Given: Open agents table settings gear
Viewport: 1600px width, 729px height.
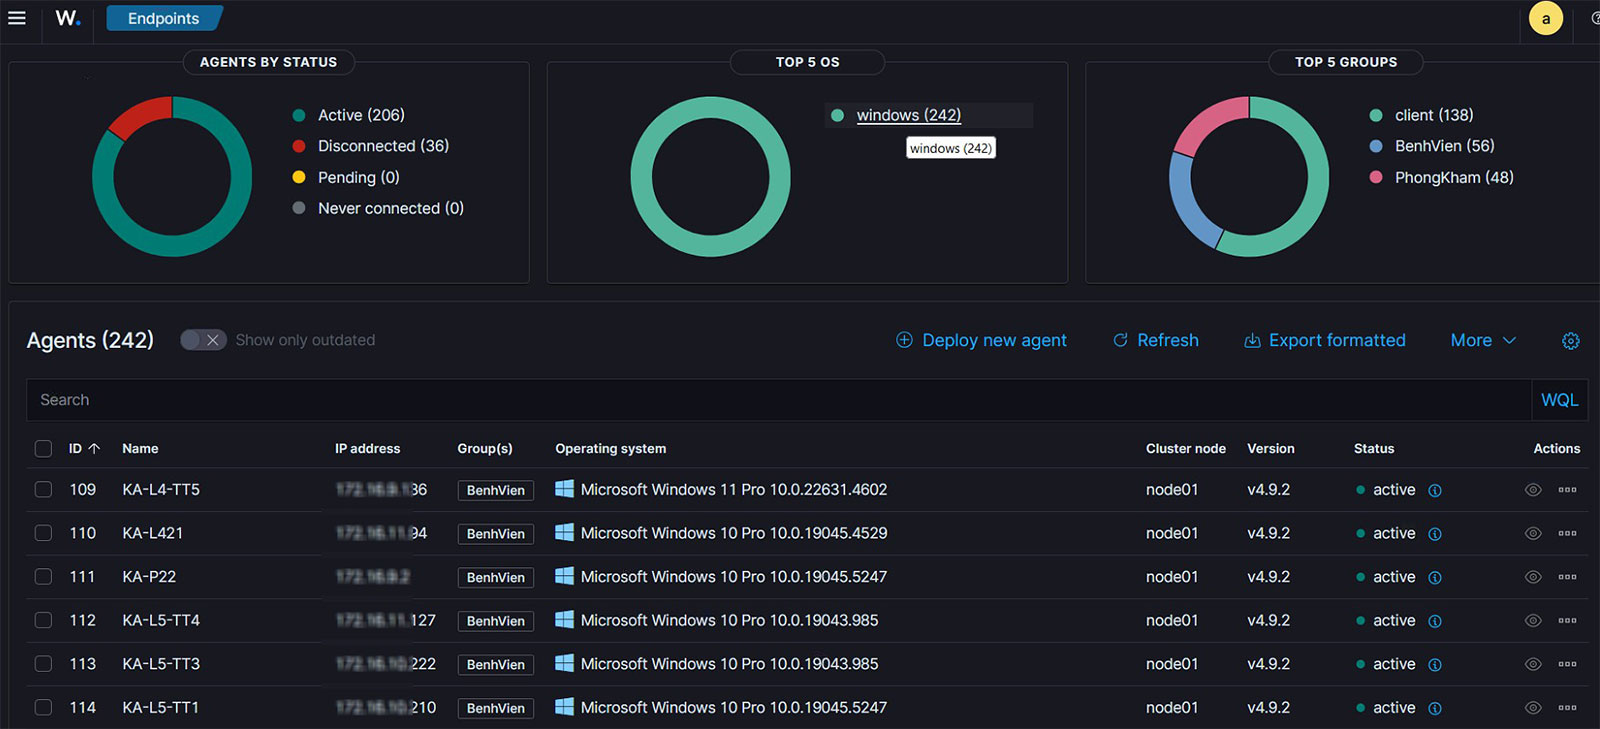Looking at the screenshot, I should (x=1570, y=341).
